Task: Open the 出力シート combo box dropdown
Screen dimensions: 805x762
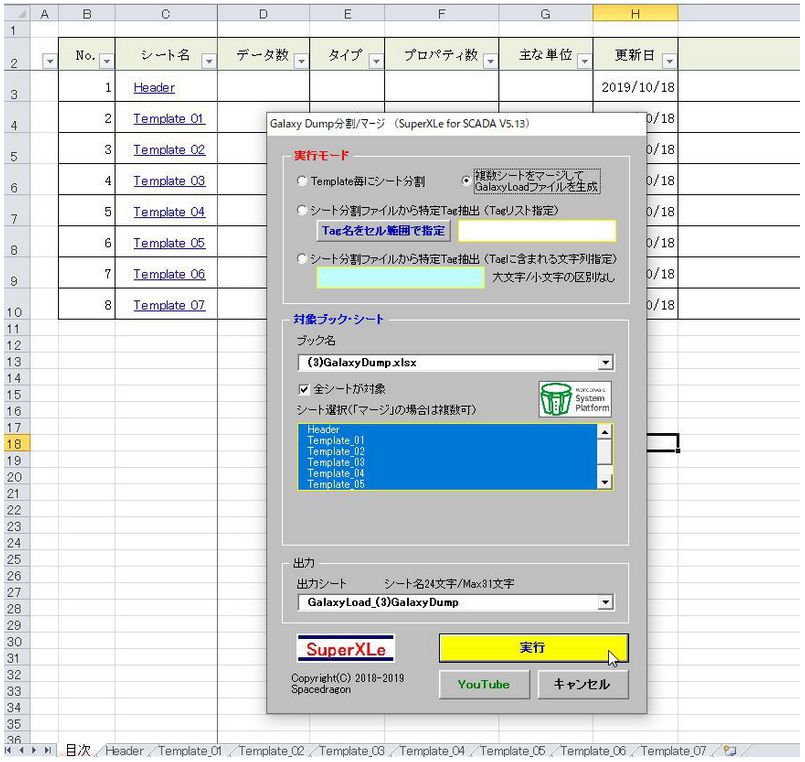Action: point(606,602)
